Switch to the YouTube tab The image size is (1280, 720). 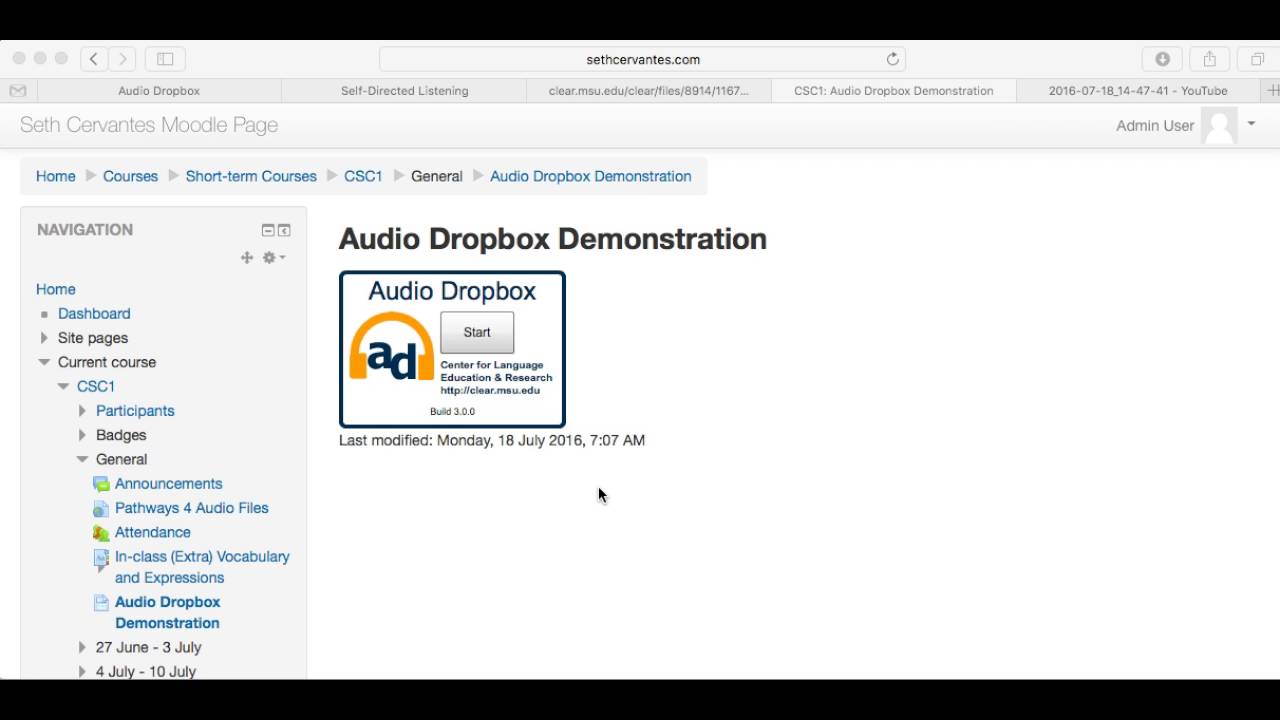(x=1138, y=90)
